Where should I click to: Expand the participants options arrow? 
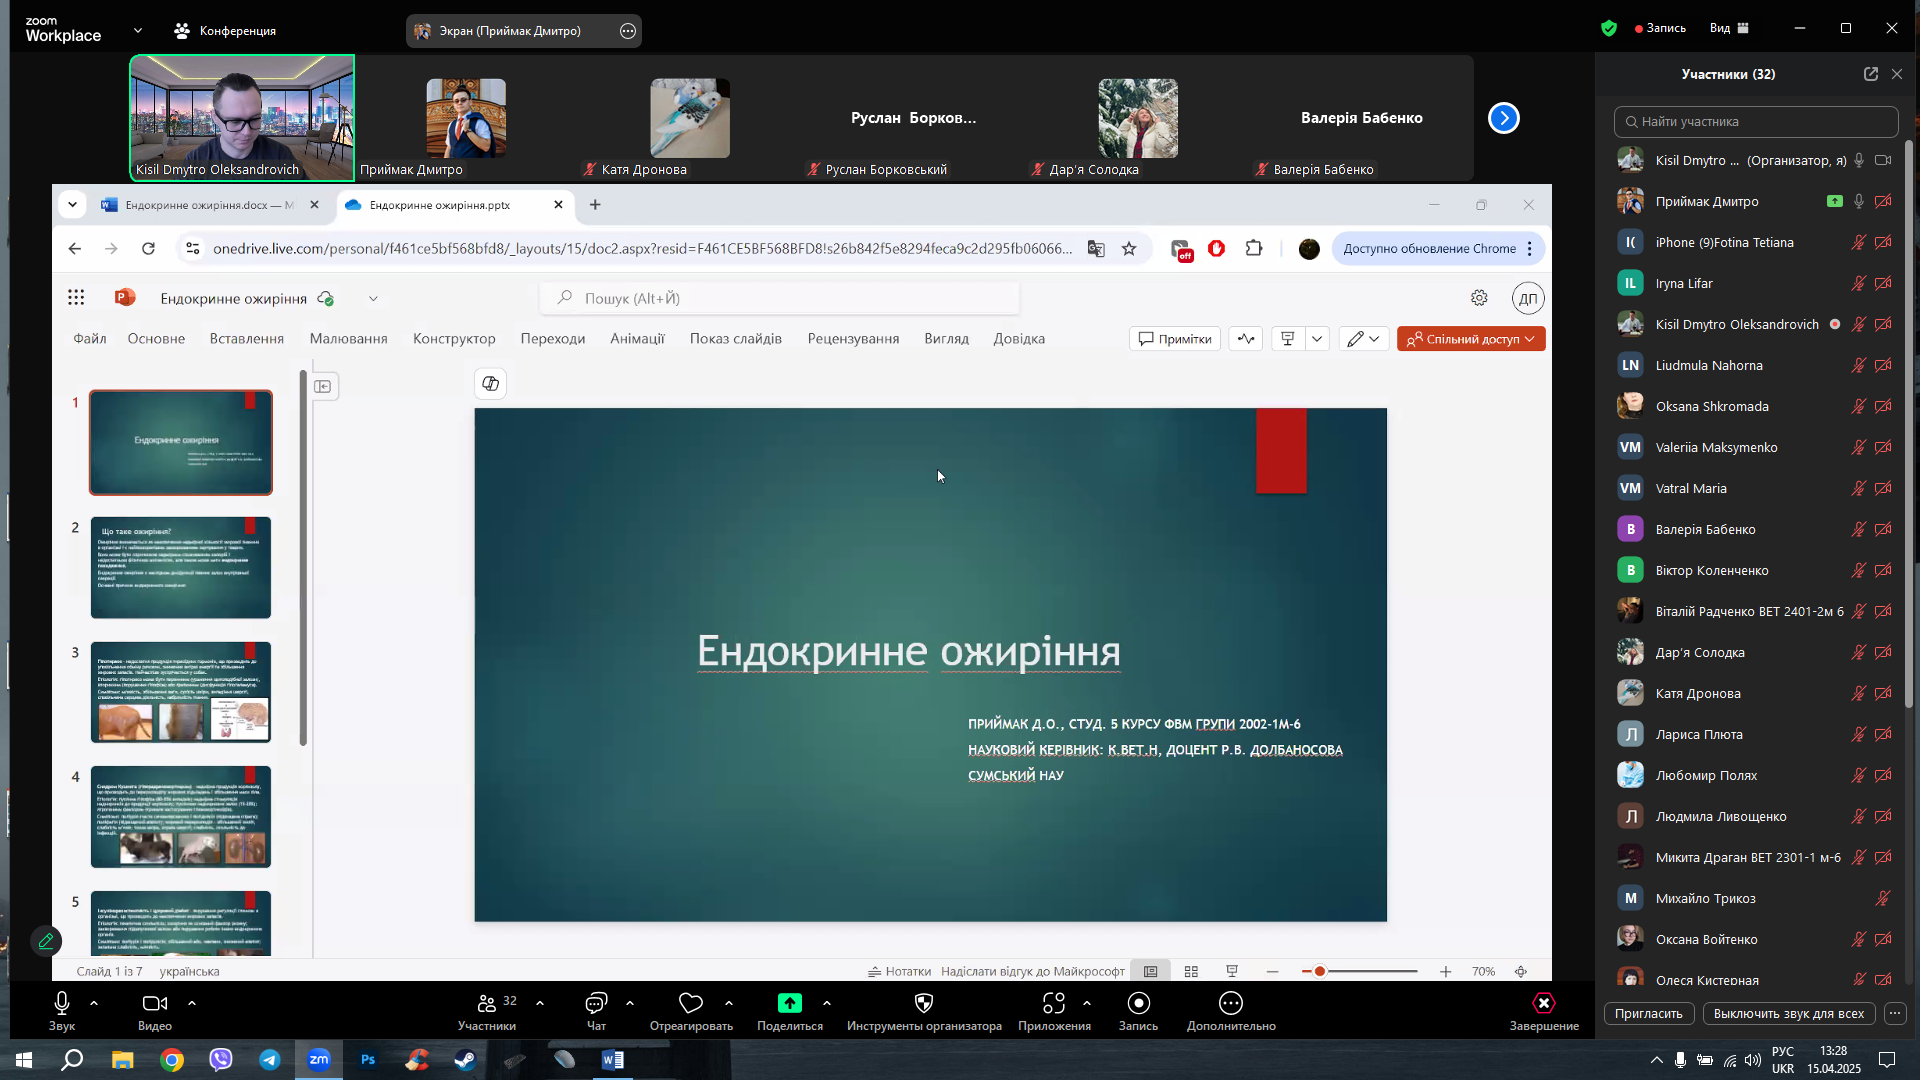pyautogui.click(x=540, y=1003)
